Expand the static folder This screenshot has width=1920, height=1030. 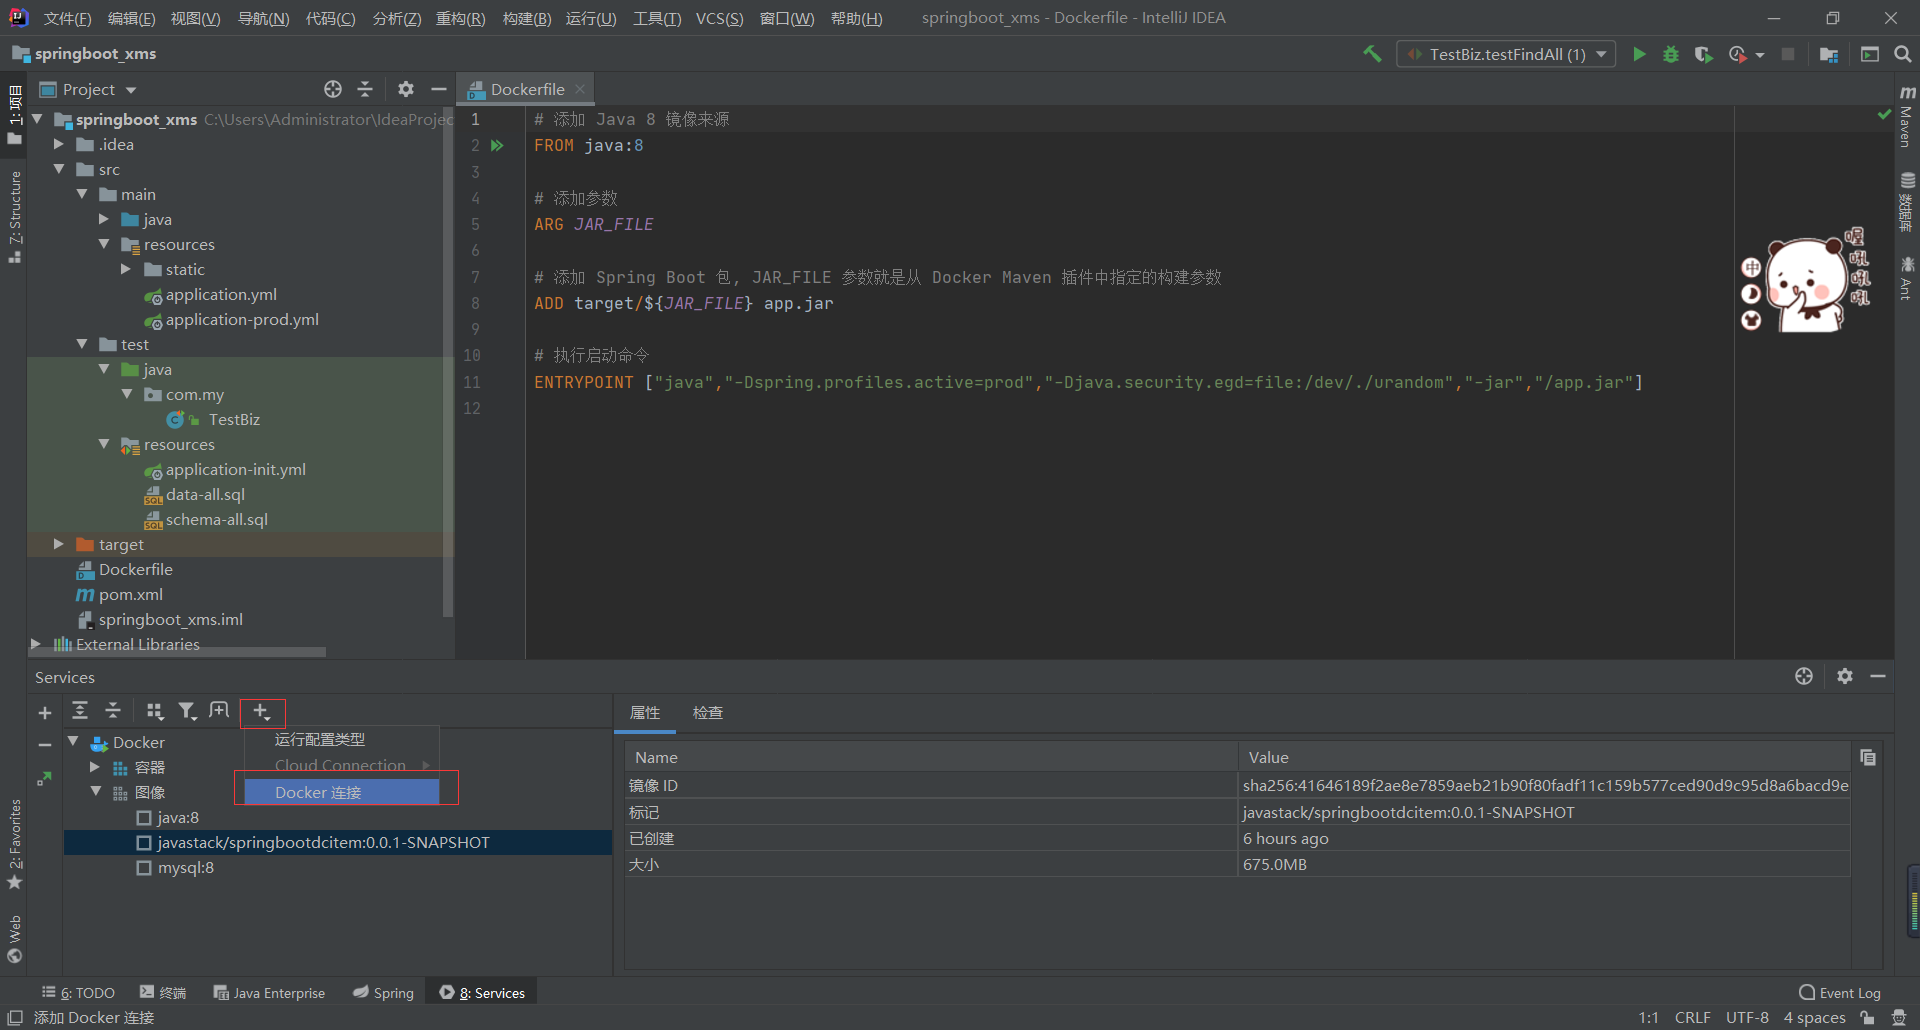click(x=126, y=269)
